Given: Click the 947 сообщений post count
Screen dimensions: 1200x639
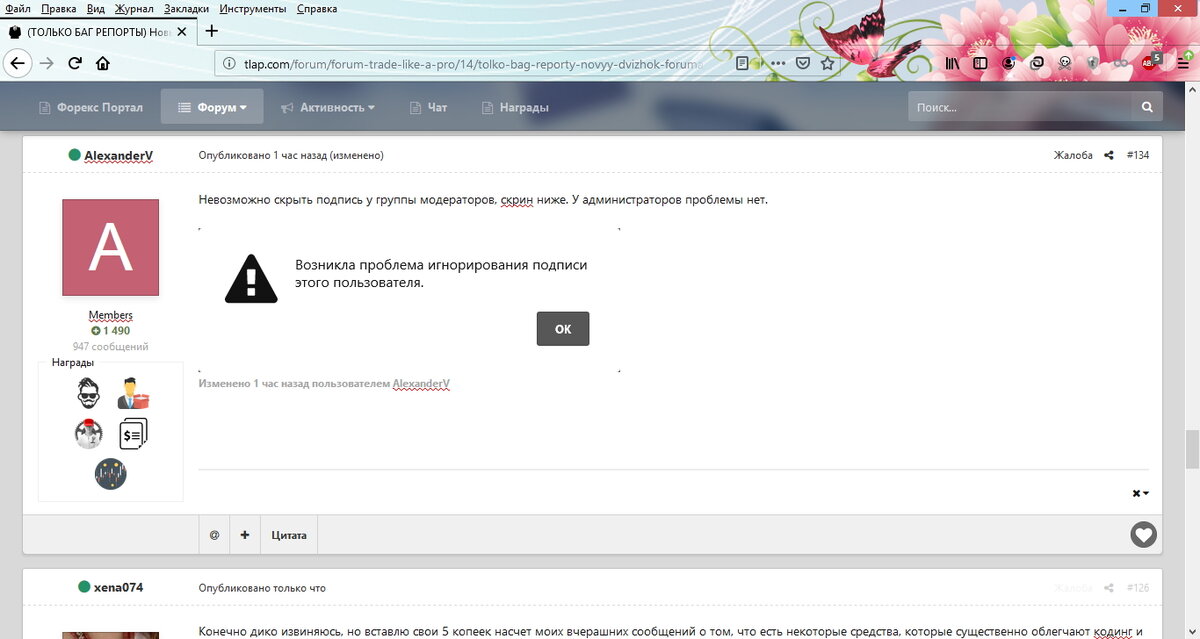Looking at the screenshot, I should point(110,346).
